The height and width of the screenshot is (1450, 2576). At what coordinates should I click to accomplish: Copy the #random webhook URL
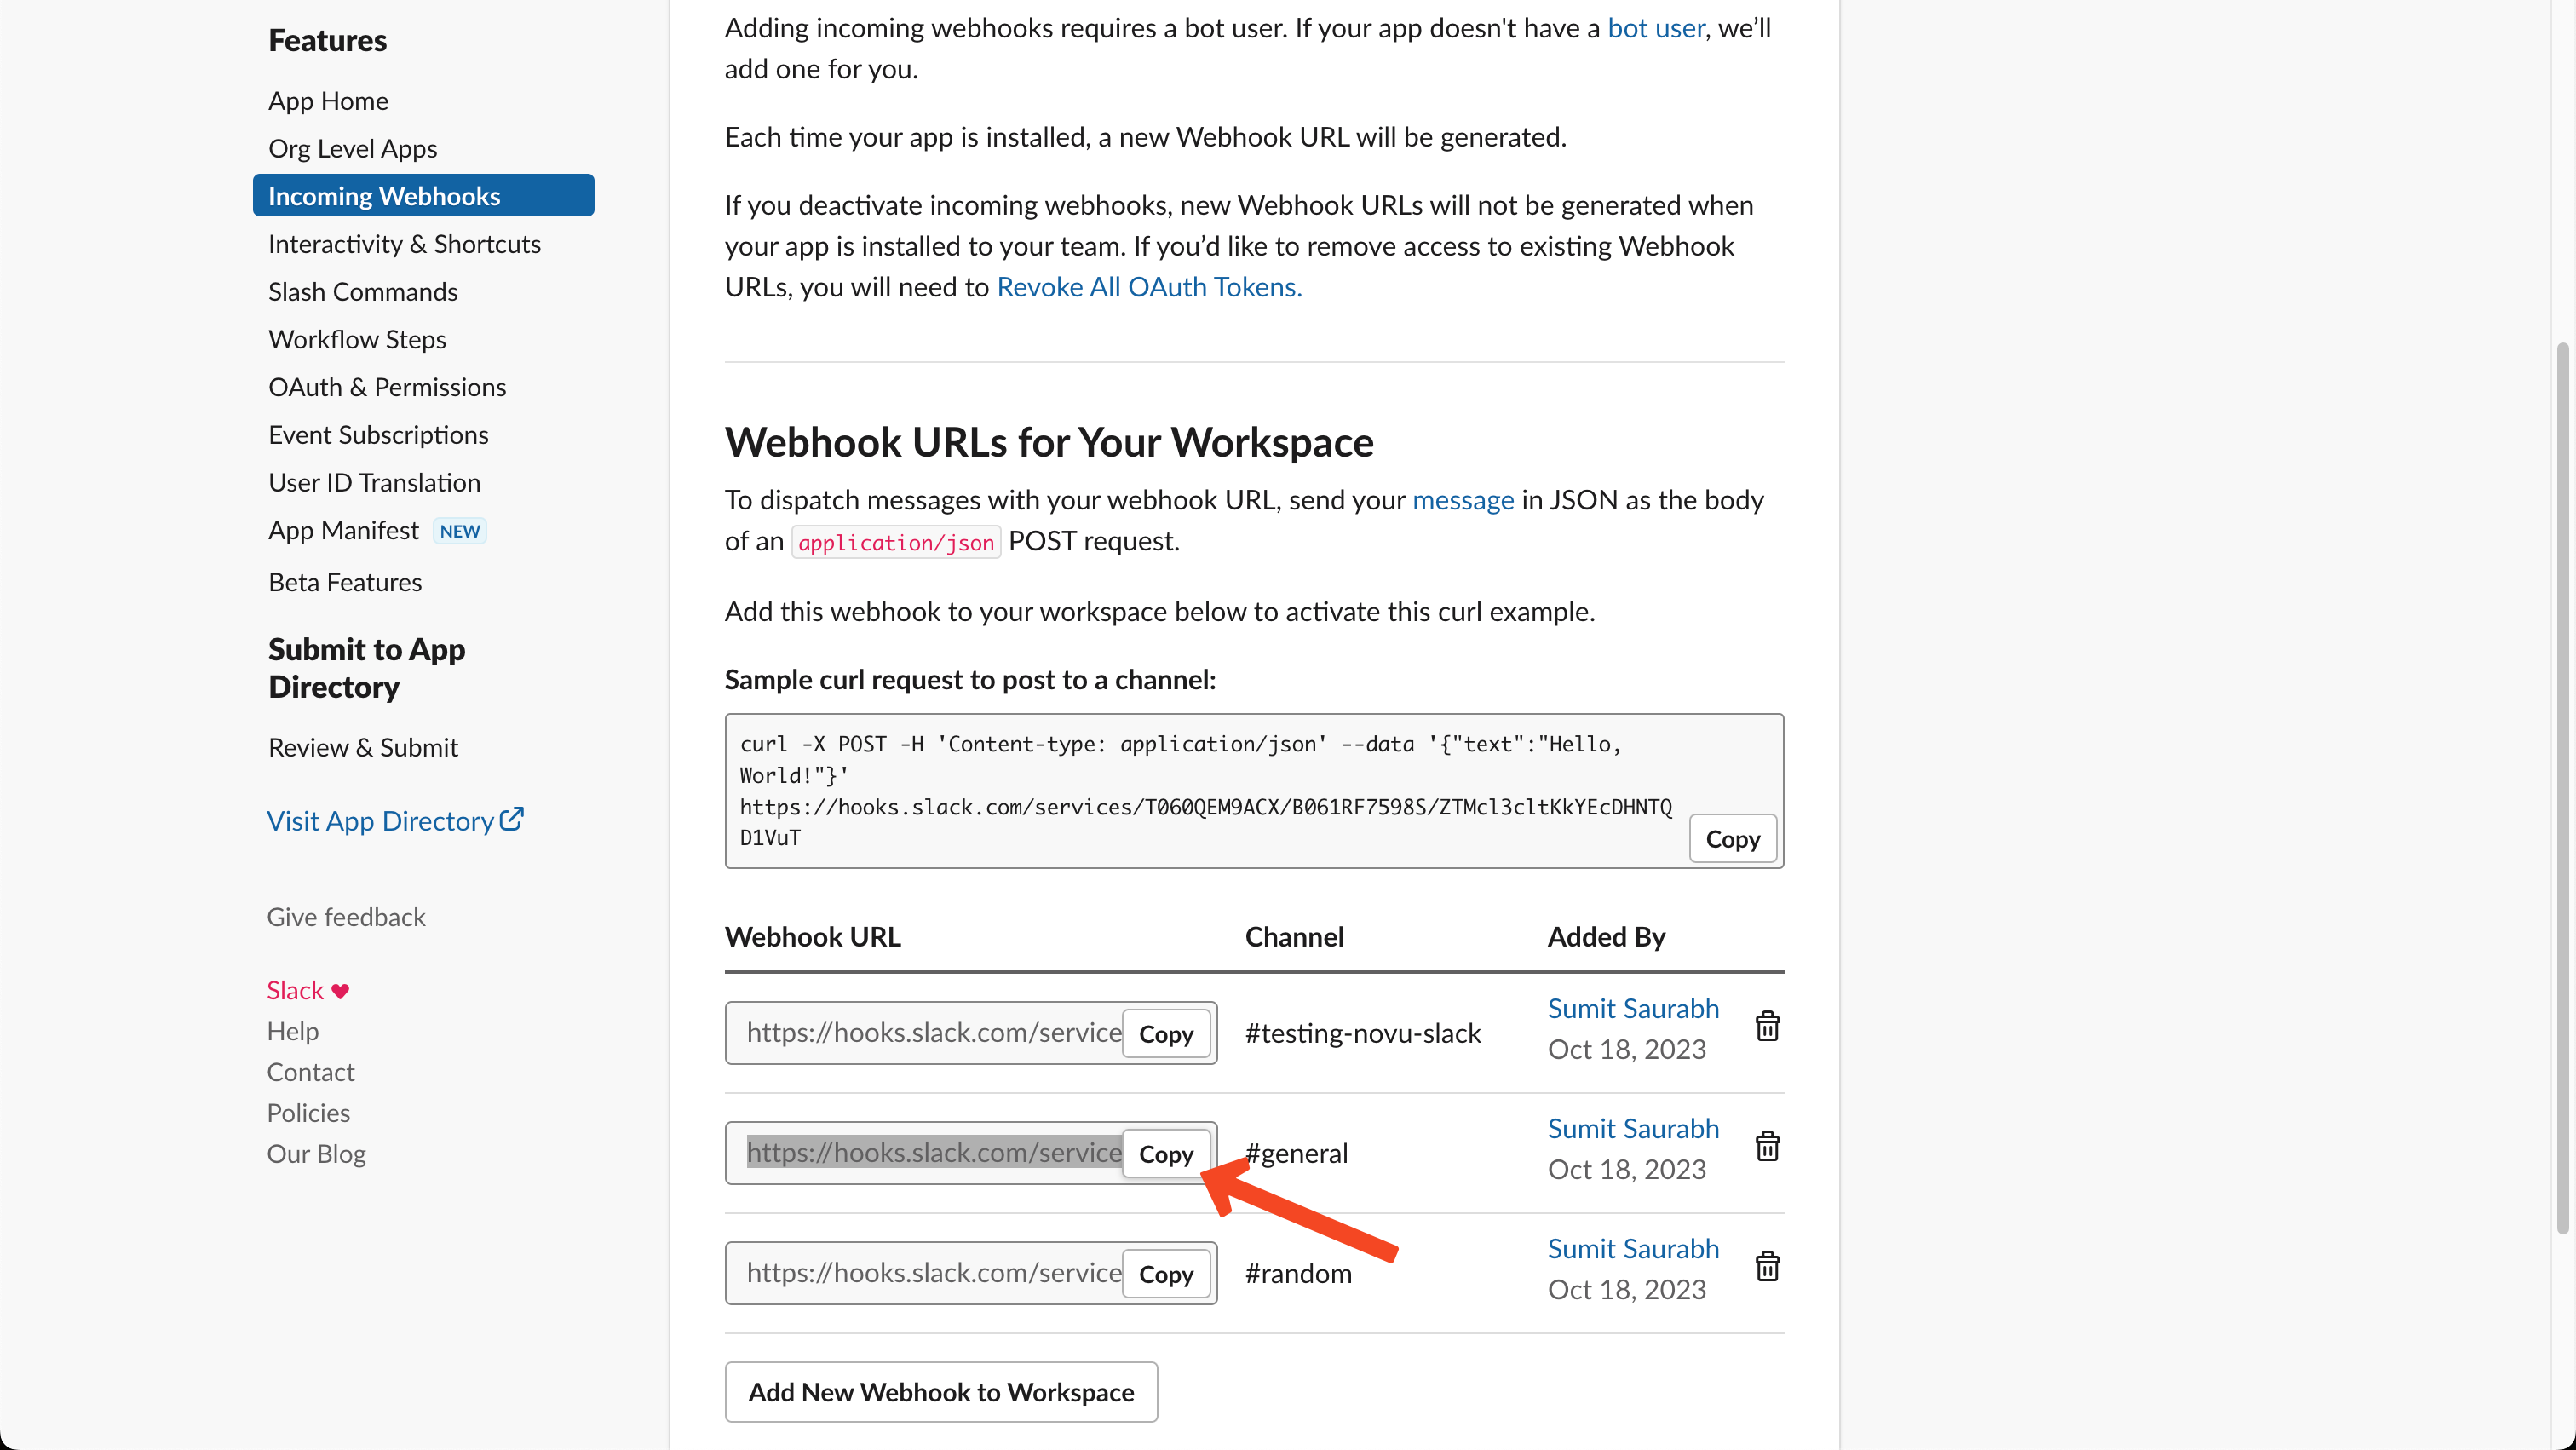tap(1164, 1273)
